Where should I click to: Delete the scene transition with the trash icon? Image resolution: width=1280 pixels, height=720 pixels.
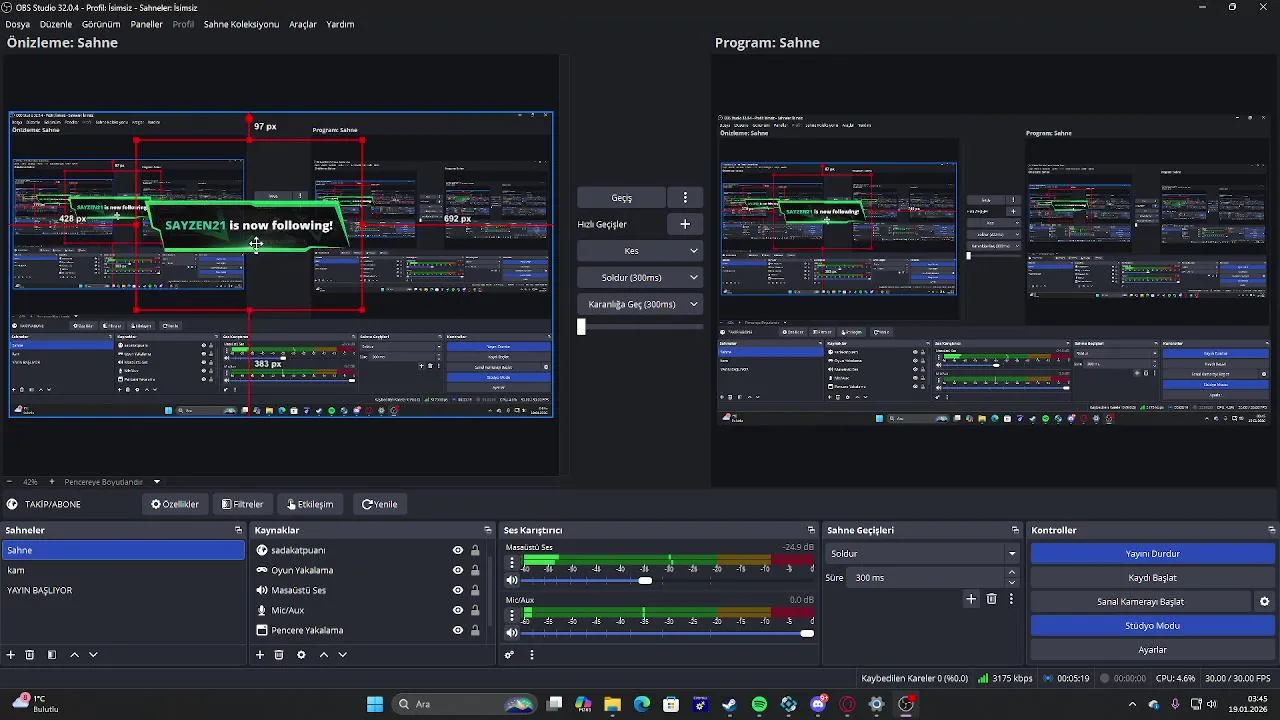(x=991, y=599)
